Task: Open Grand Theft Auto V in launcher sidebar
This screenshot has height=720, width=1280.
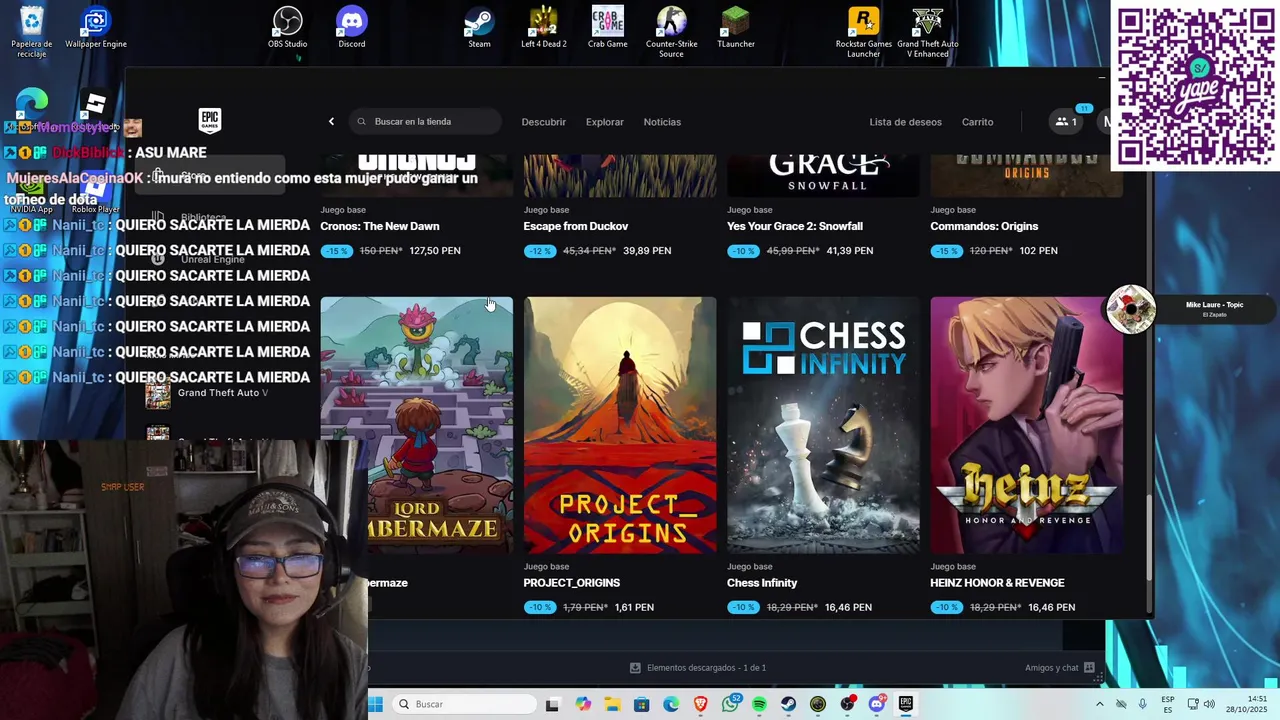Action: pyautogui.click(x=208, y=393)
